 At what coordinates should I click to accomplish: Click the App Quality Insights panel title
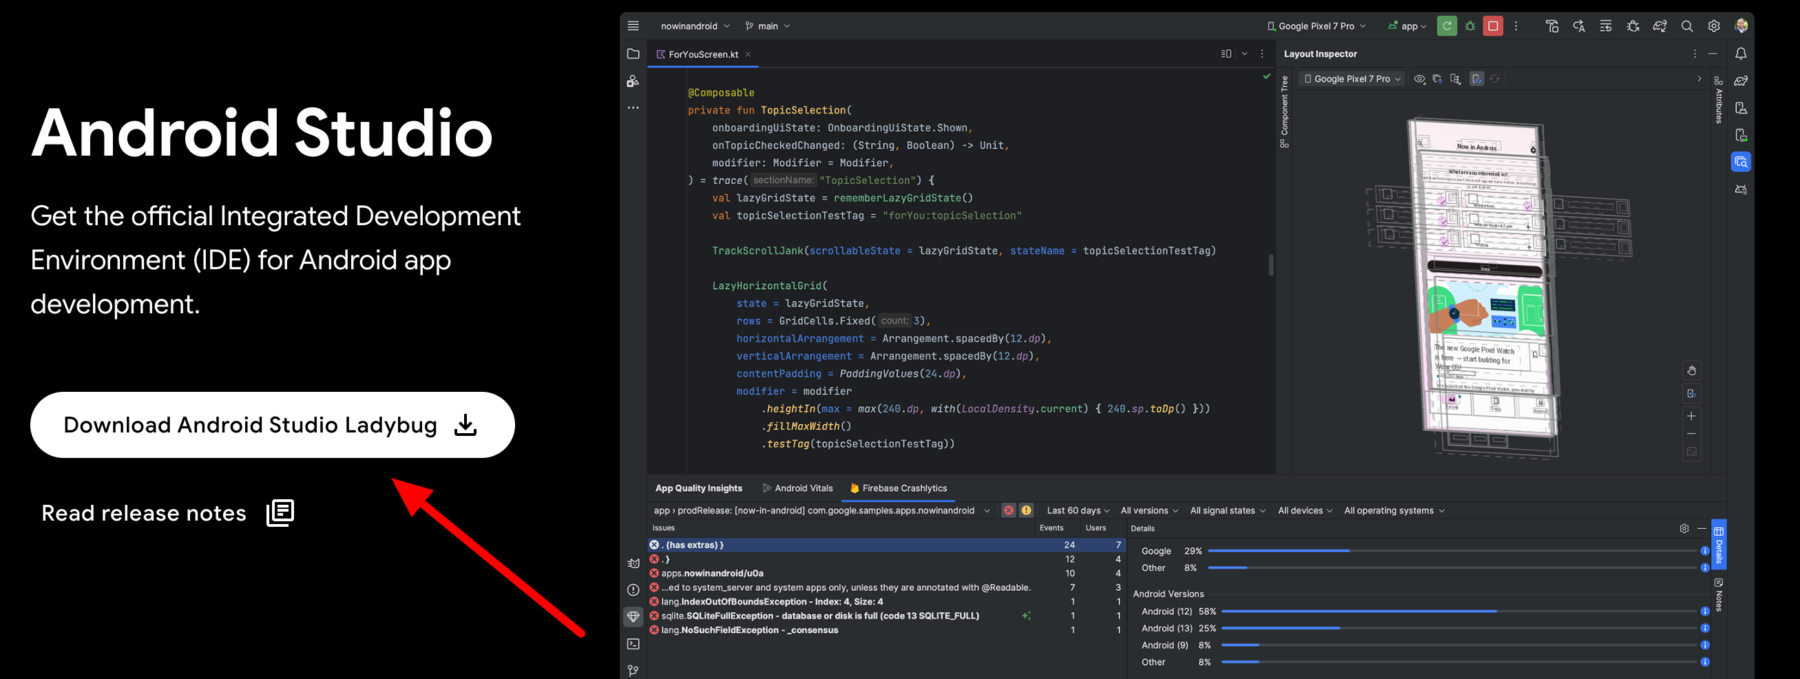pyautogui.click(x=699, y=488)
